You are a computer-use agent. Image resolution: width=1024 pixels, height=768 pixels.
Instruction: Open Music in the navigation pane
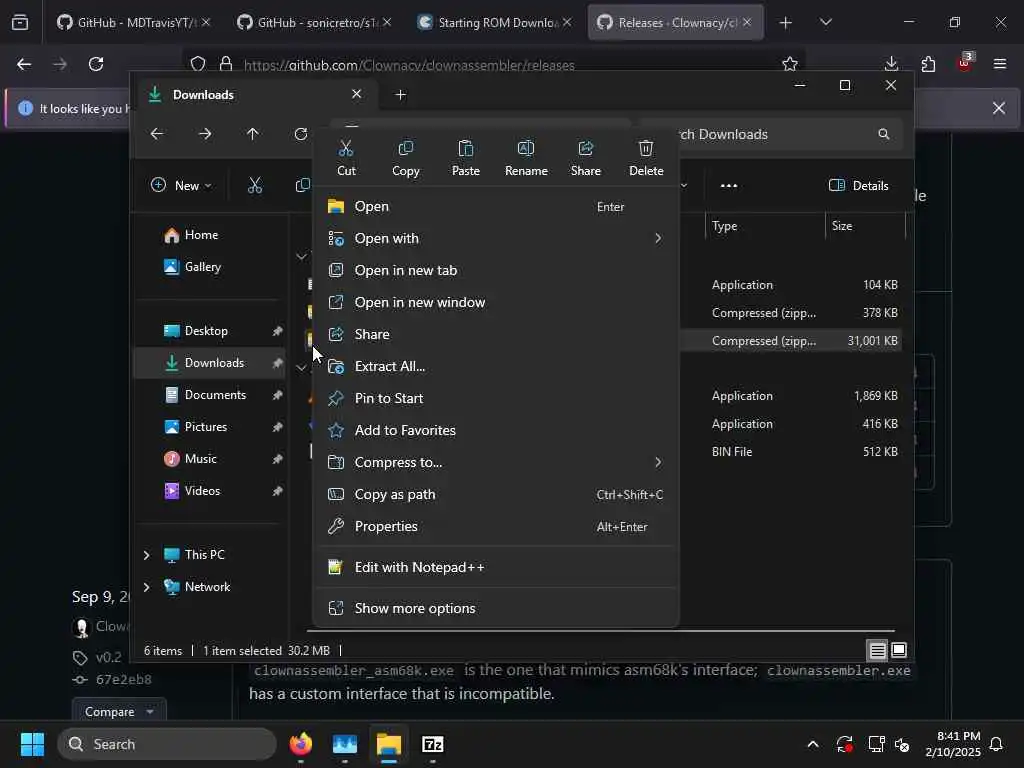[211, 459]
